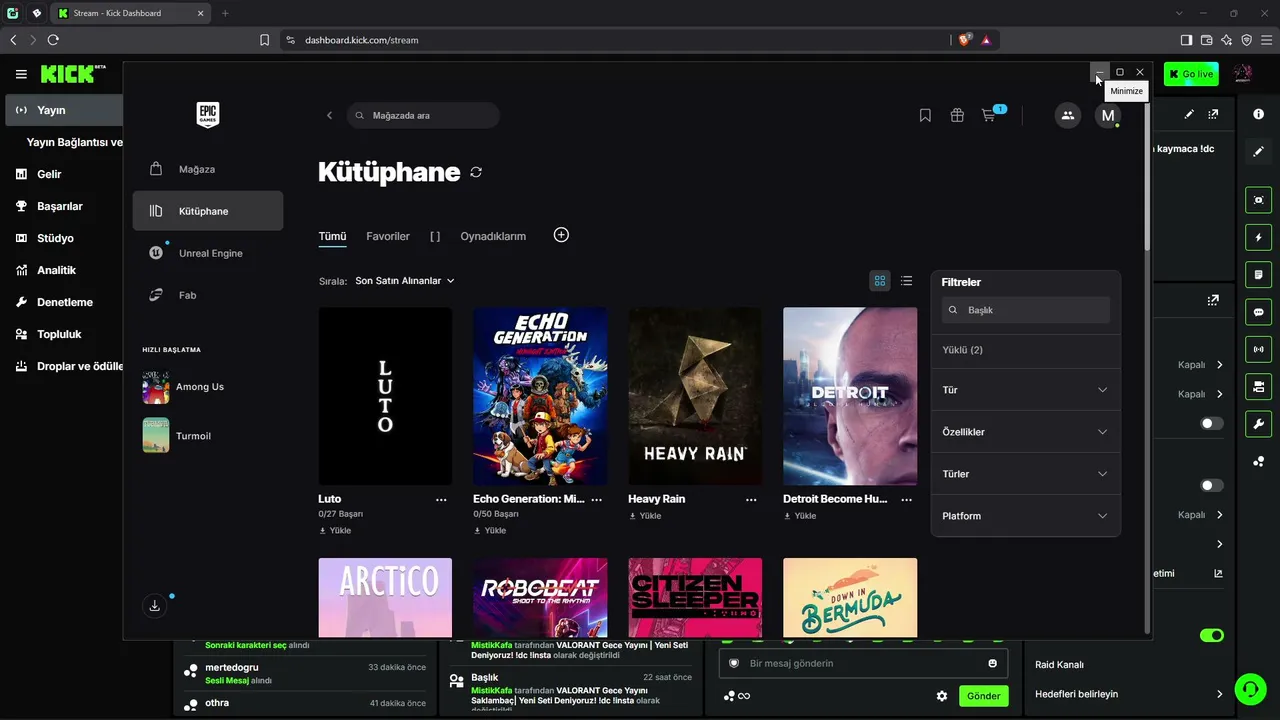This screenshot has height=720, width=1280.
Task: Open the gift redeem icon in Epic launcher
Action: click(x=957, y=115)
